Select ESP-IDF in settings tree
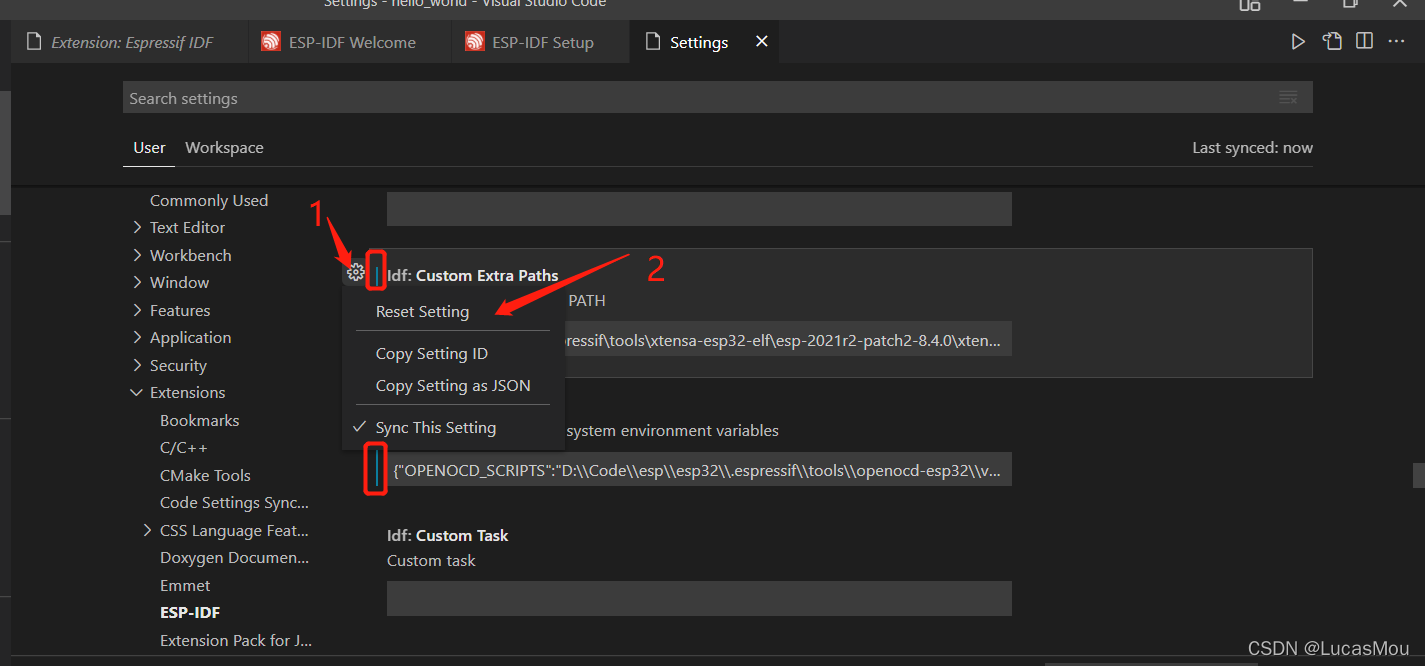Screen dimensions: 1425x666 point(190,613)
